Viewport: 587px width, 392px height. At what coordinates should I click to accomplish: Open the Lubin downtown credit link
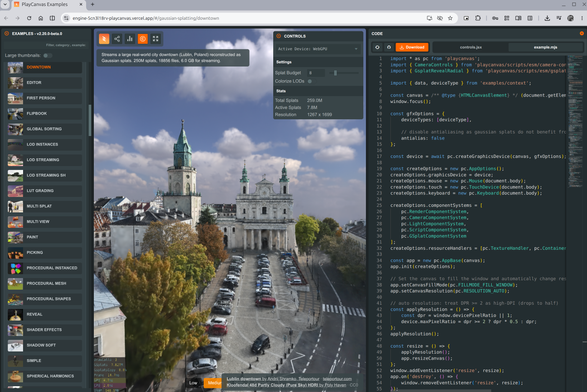[244, 379]
